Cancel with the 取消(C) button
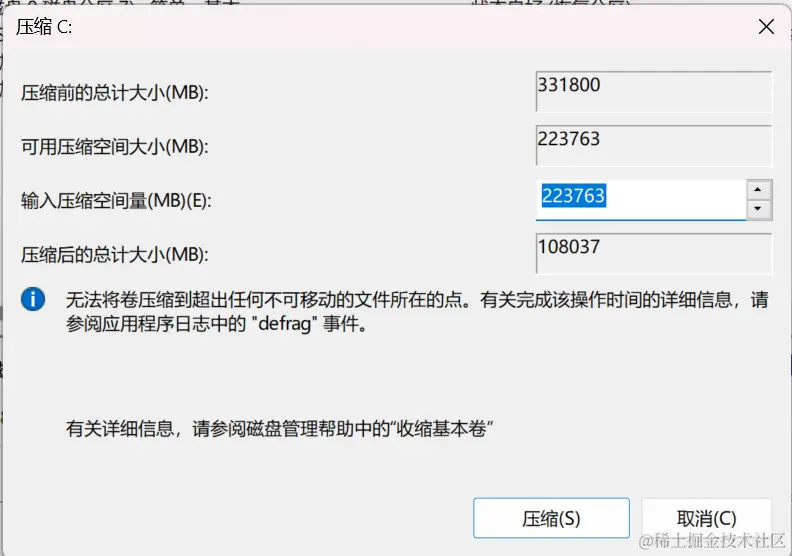 click(x=707, y=518)
